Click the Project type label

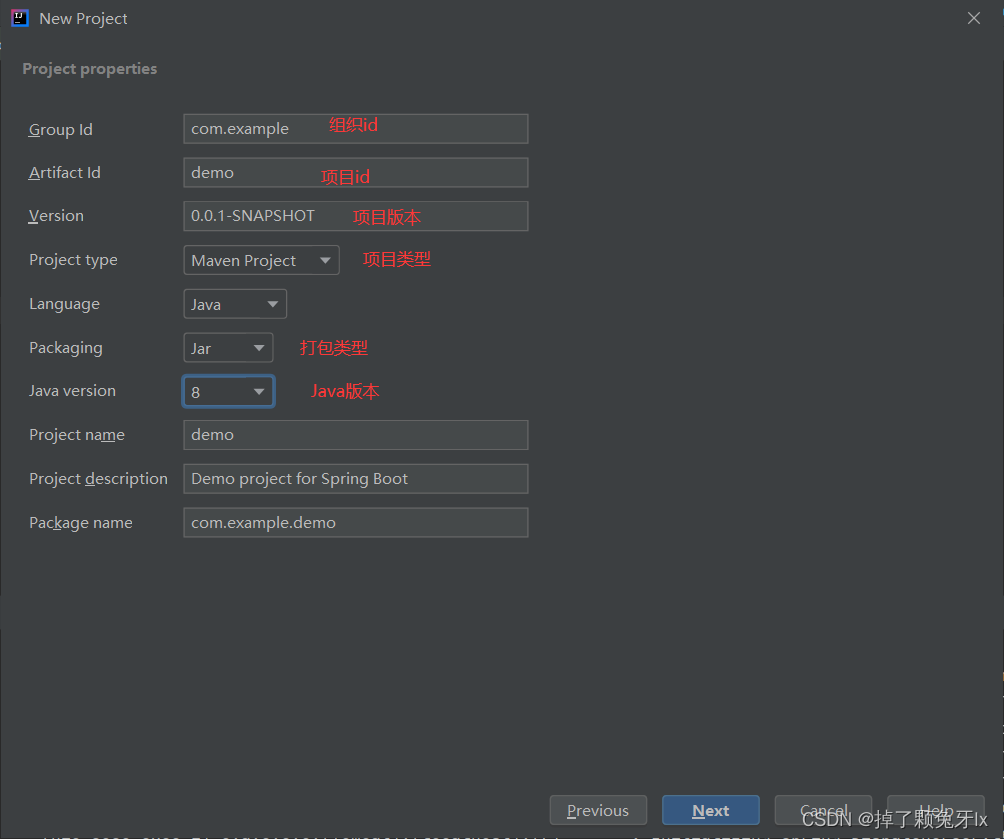coord(74,260)
